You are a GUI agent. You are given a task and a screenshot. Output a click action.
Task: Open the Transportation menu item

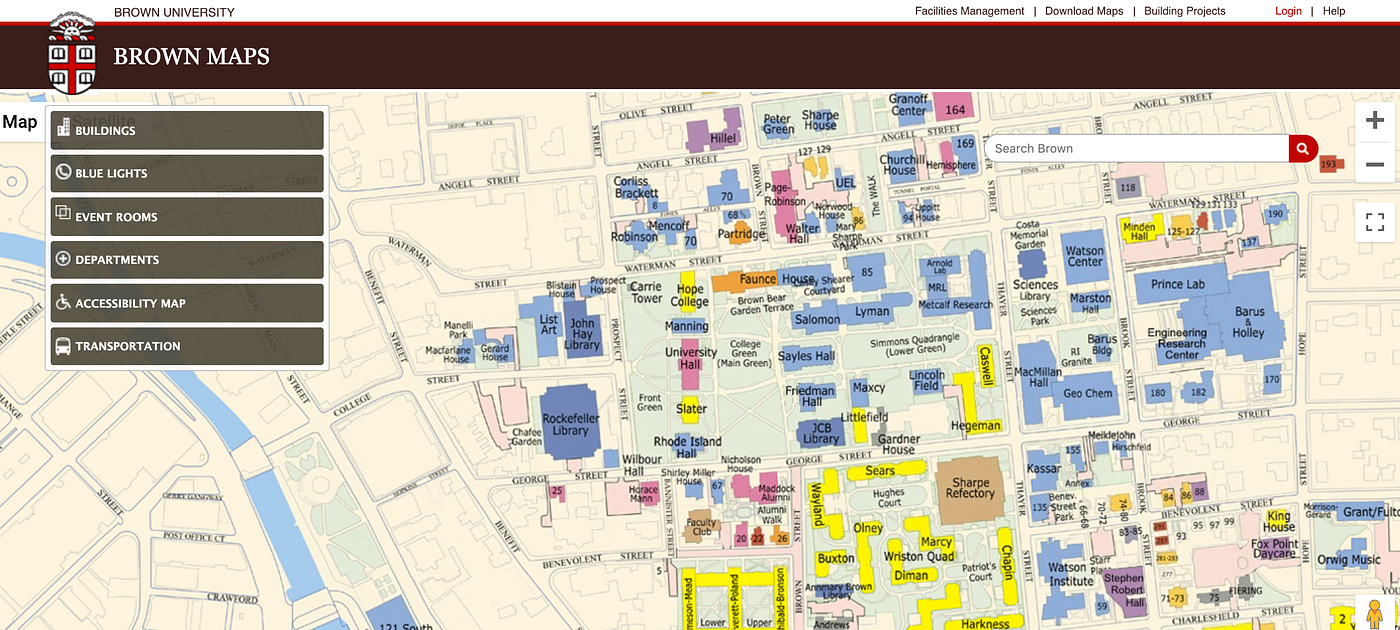[x=187, y=346]
